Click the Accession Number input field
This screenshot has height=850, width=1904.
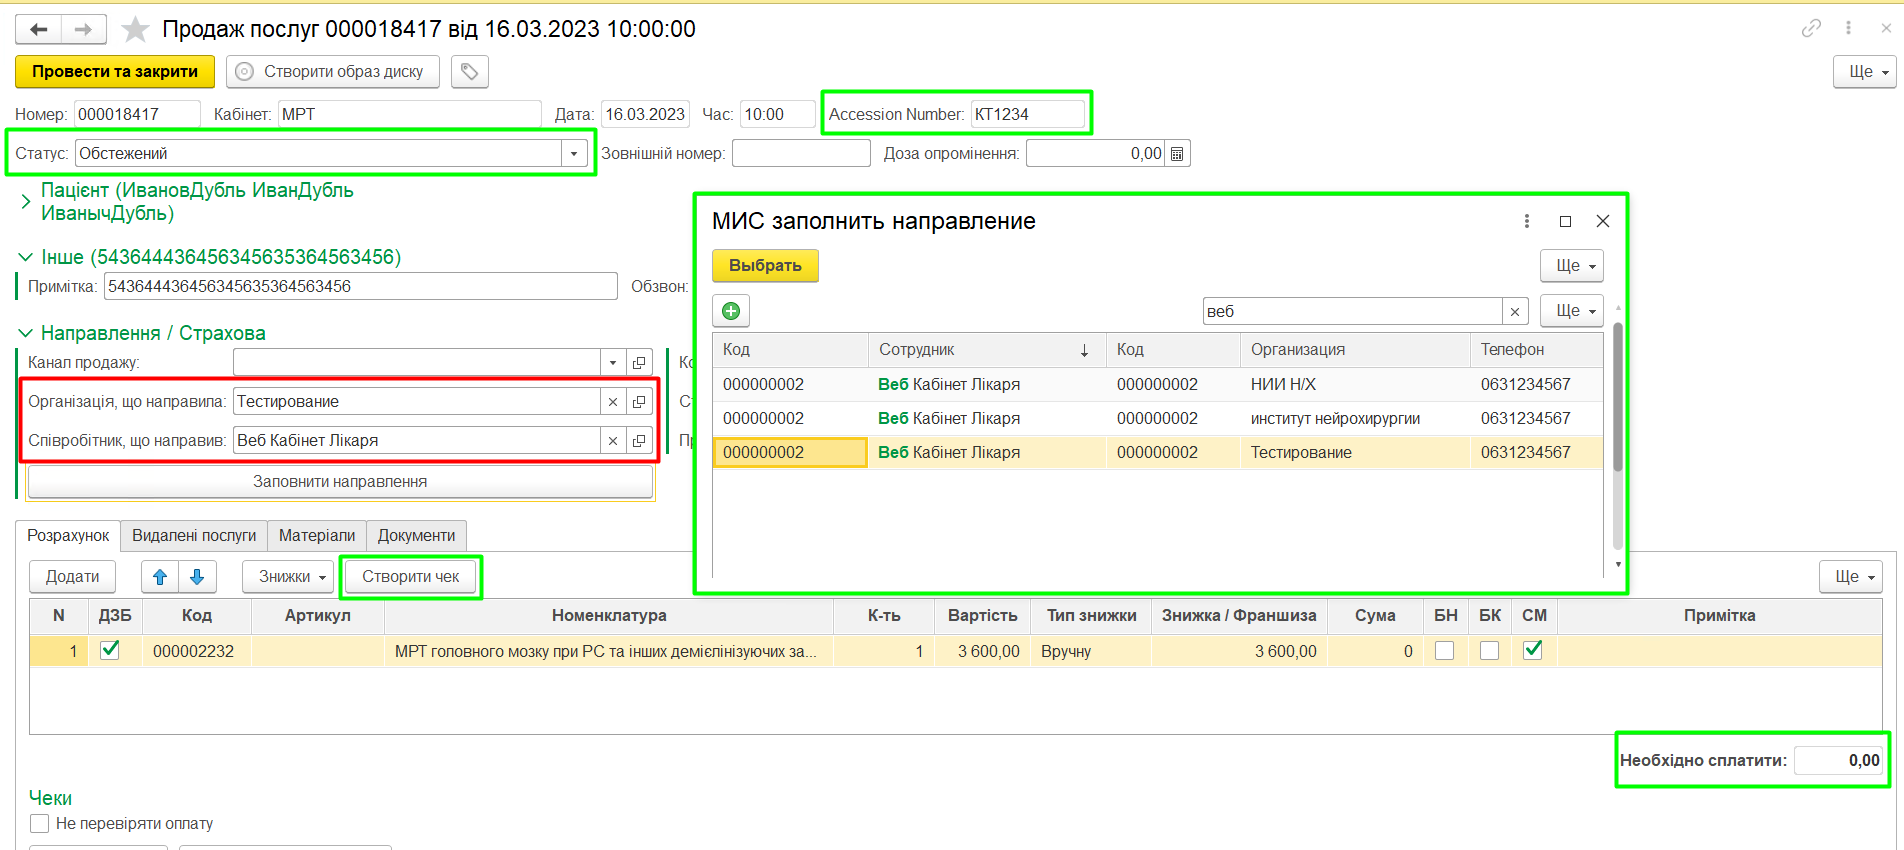click(x=1027, y=115)
